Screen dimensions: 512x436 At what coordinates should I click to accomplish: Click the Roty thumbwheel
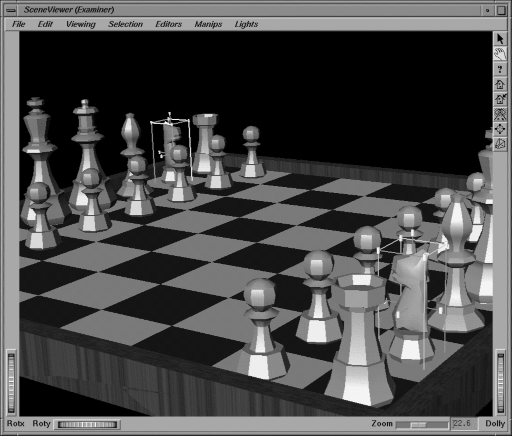point(87,424)
